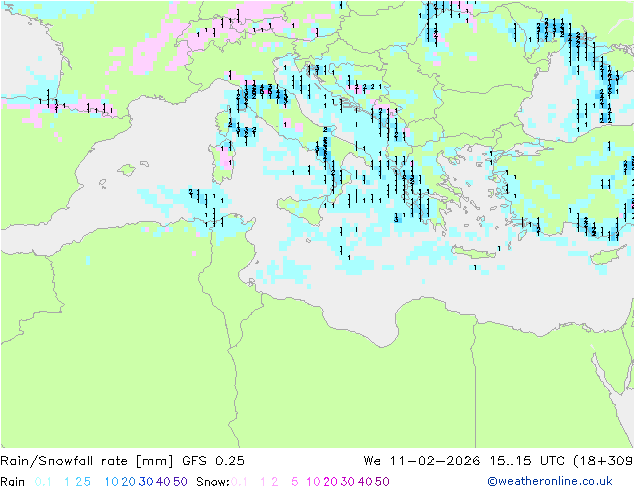Click the 'GFS 0.25' model label
Image resolution: width=634 pixels, height=490 pixels.
tap(213, 461)
